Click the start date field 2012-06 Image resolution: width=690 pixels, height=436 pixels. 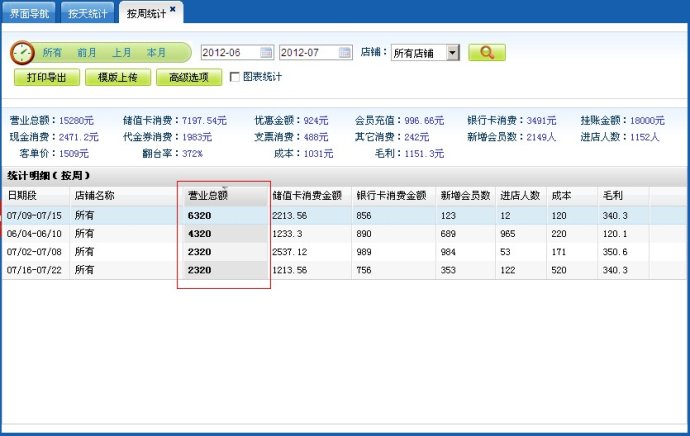point(229,52)
